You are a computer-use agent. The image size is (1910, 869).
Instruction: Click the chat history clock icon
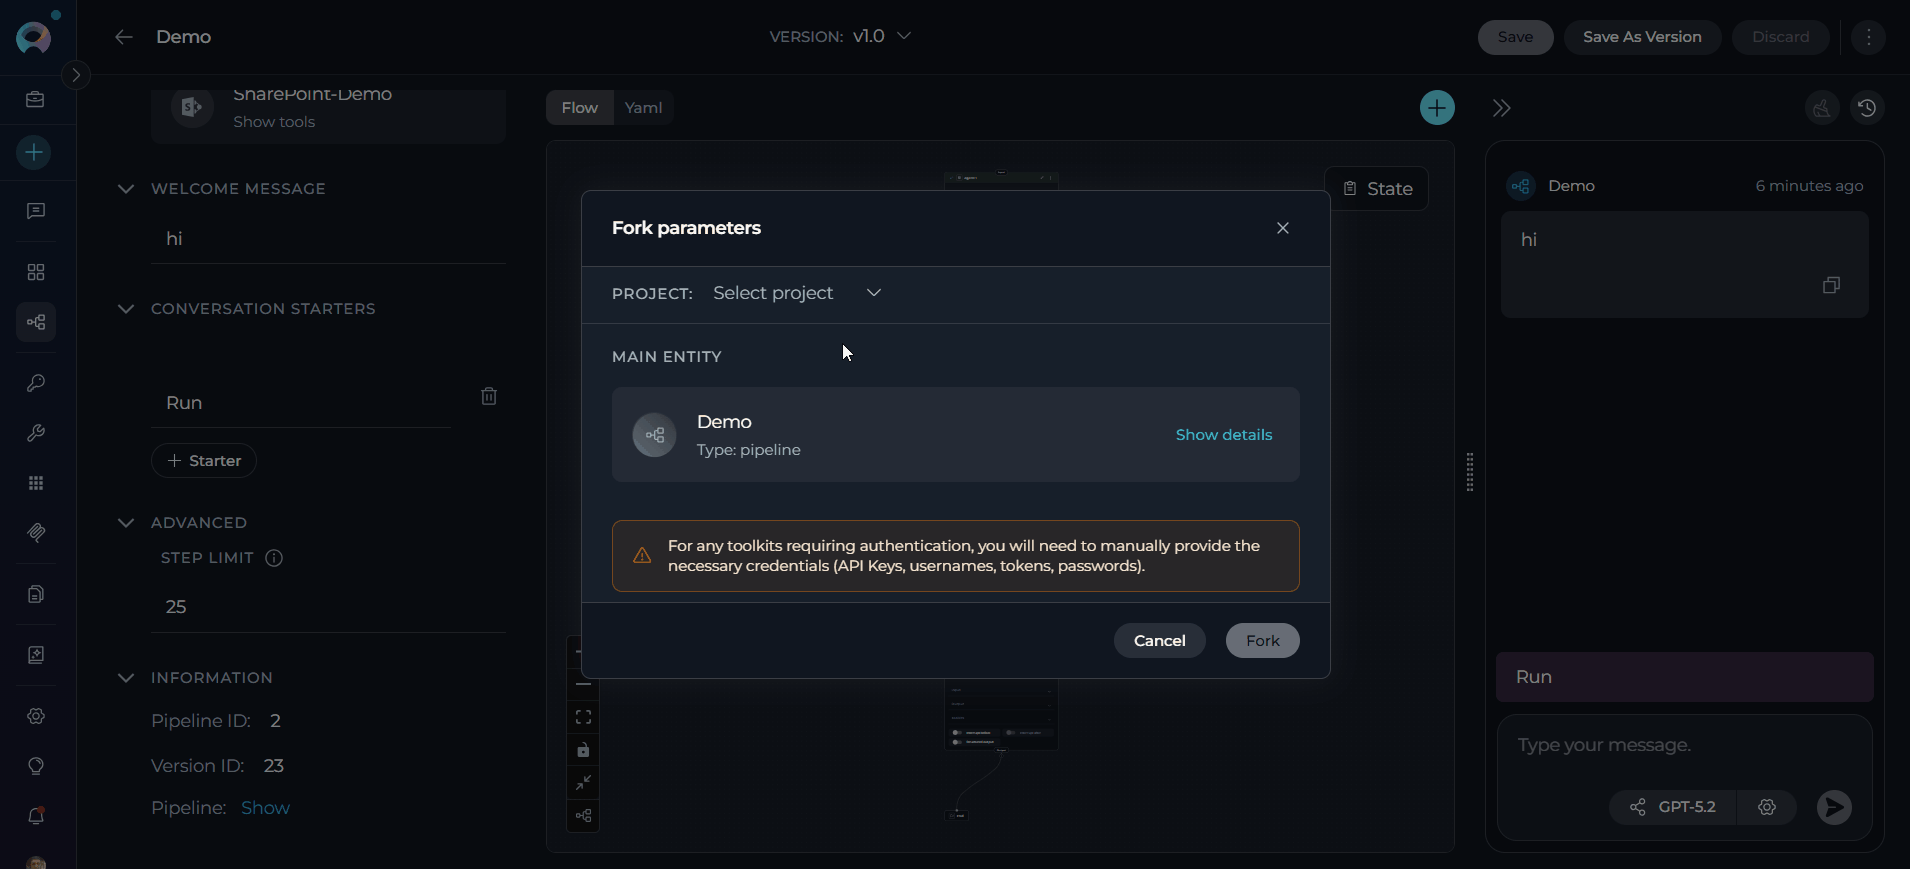(x=1867, y=108)
